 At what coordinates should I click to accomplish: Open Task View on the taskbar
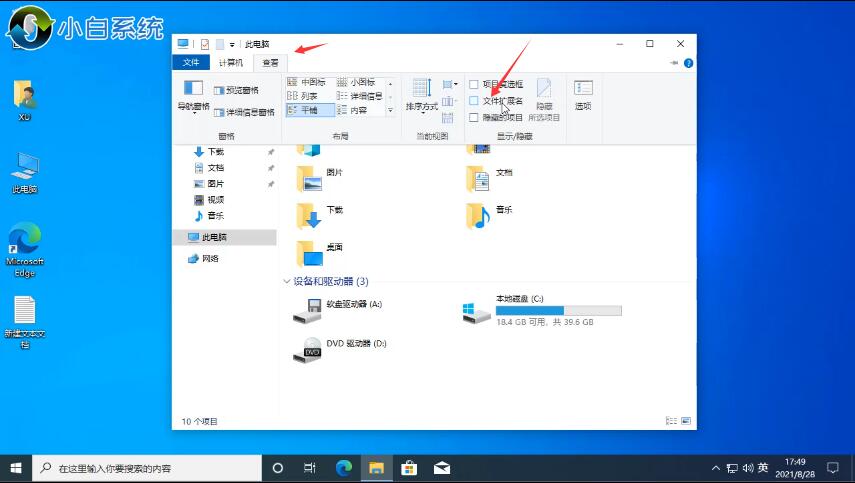[x=310, y=468]
